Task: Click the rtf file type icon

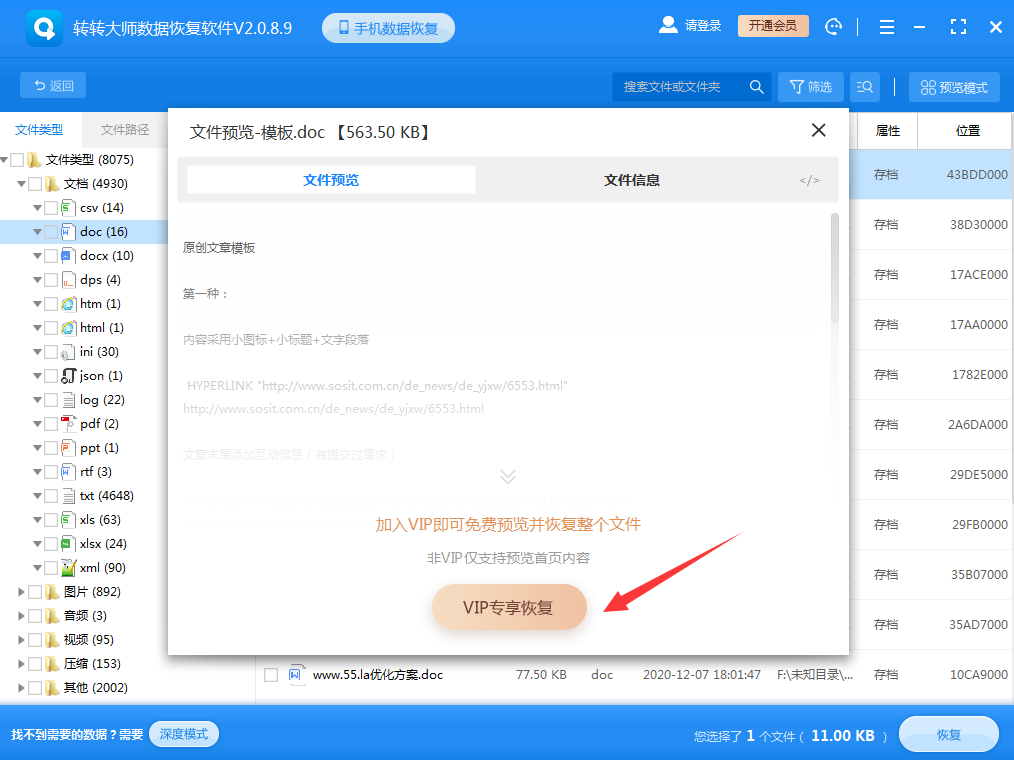Action: 68,472
